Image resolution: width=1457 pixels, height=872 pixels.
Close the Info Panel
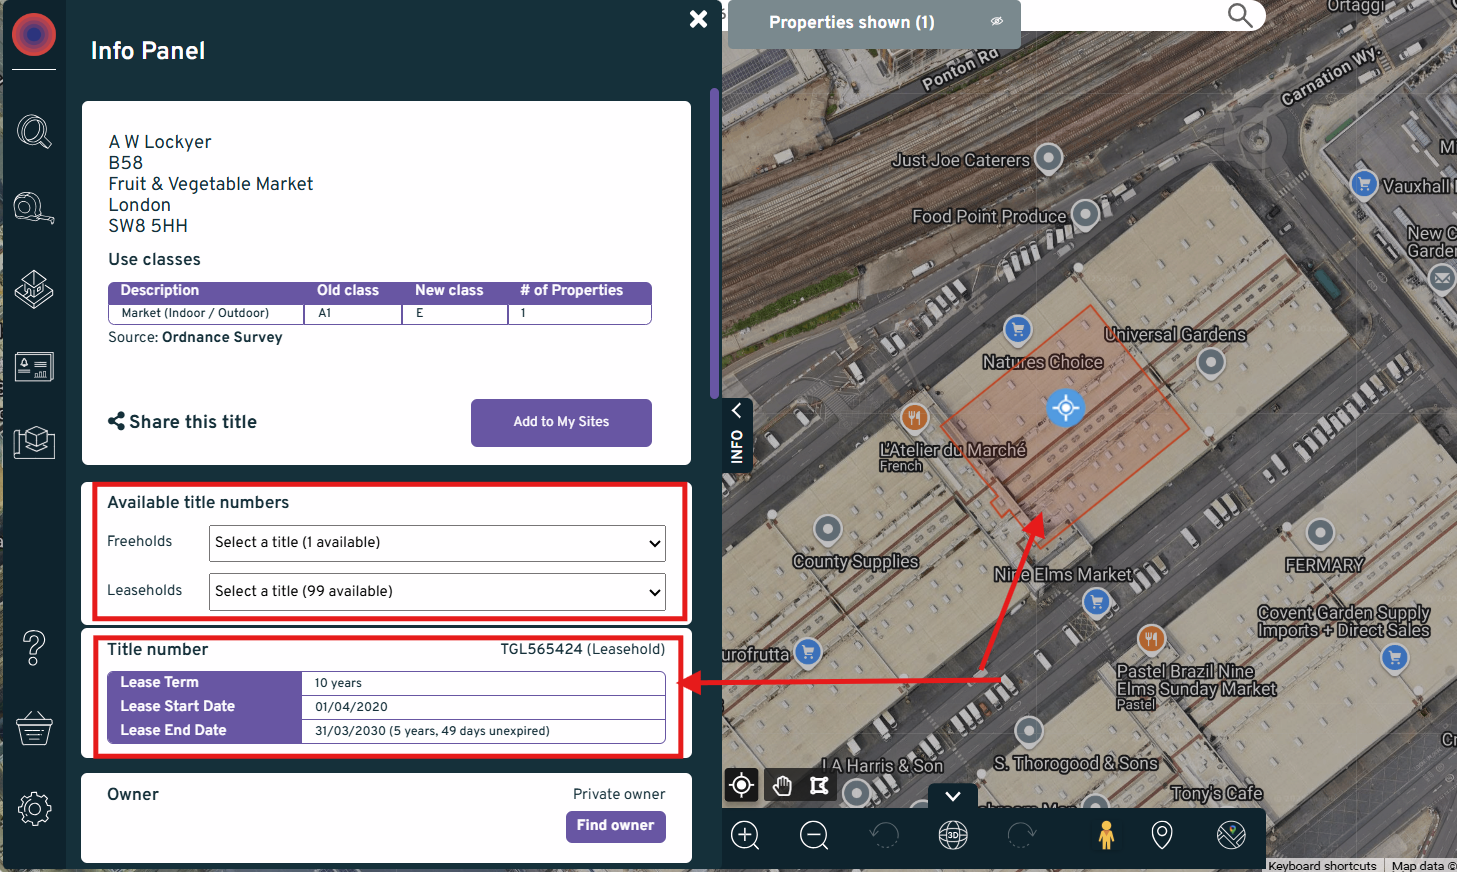pos(699,19)
